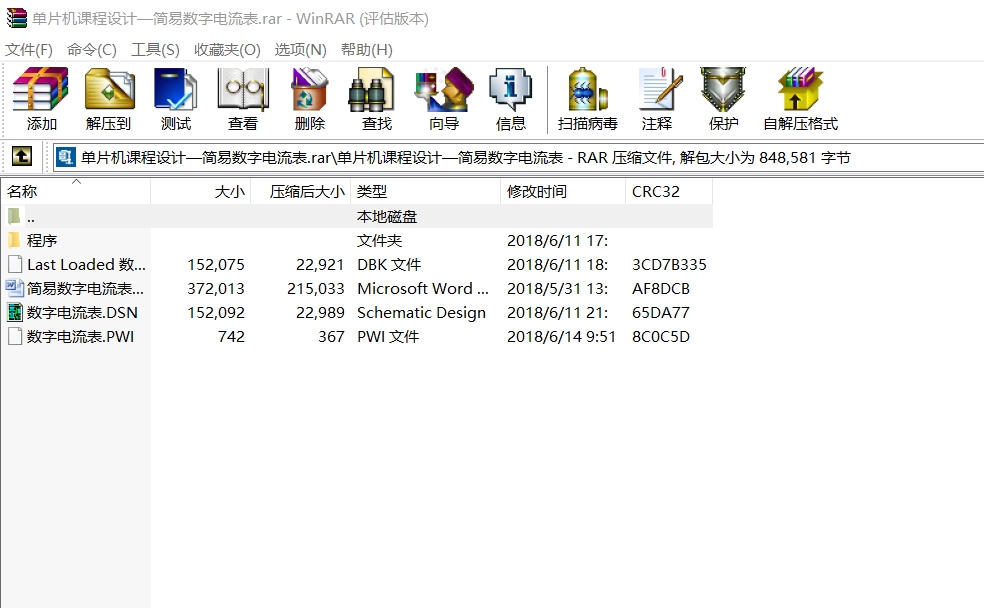Screen dimensions: 984x608
Task: Click the packed size value 22,989
Action: tap(320, 312)
